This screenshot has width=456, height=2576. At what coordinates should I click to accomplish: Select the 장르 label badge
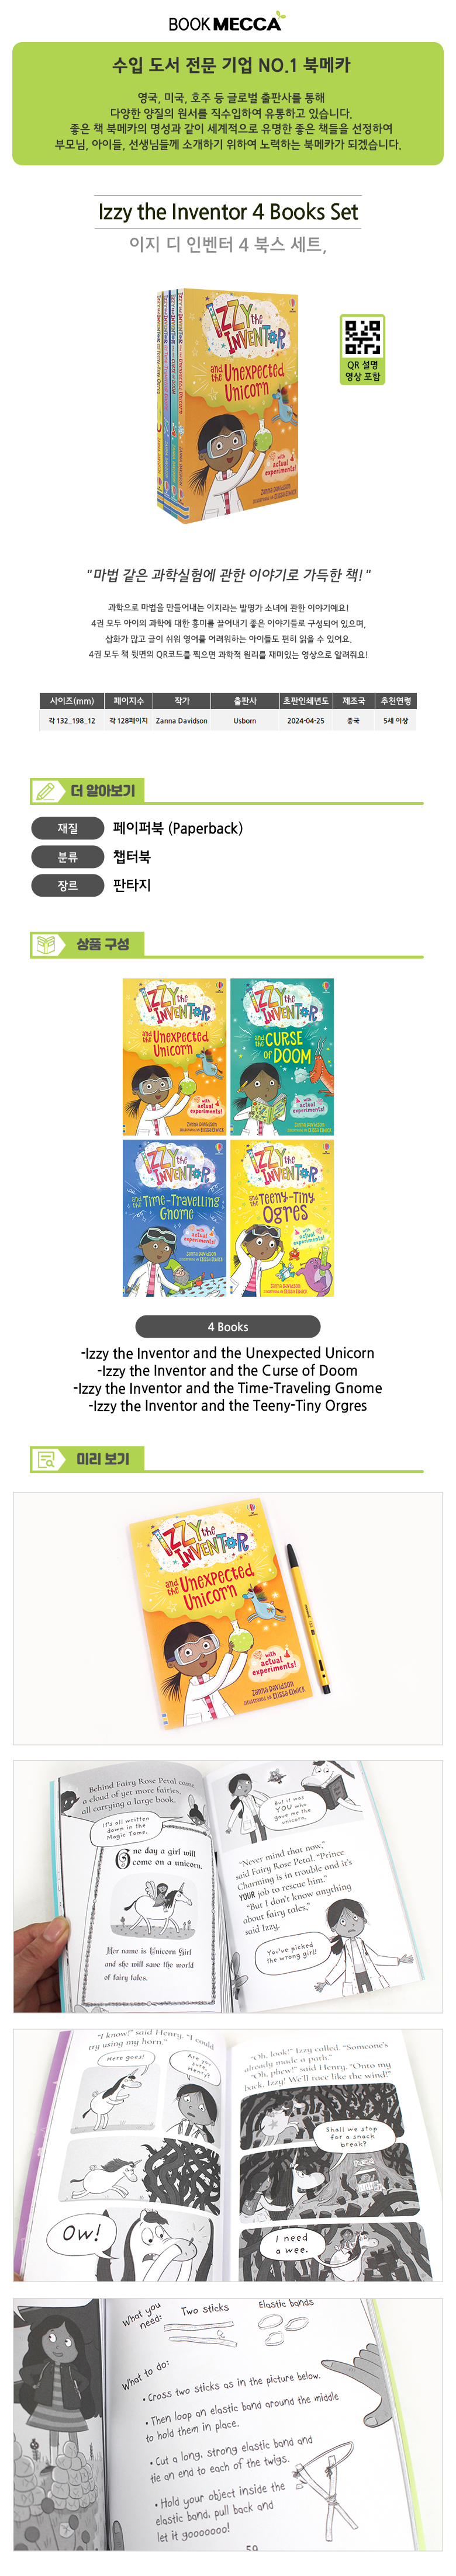[68, 885]
